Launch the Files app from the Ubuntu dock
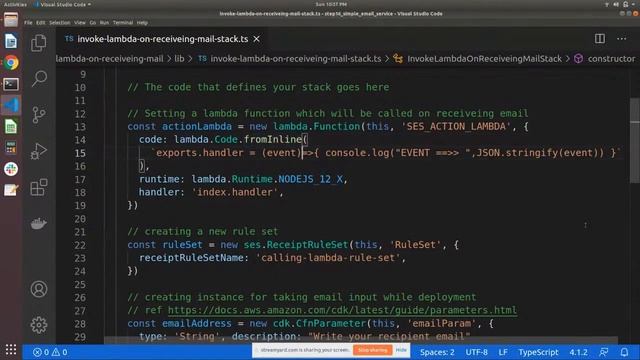 pyautogui.click(x=11, y=20)
